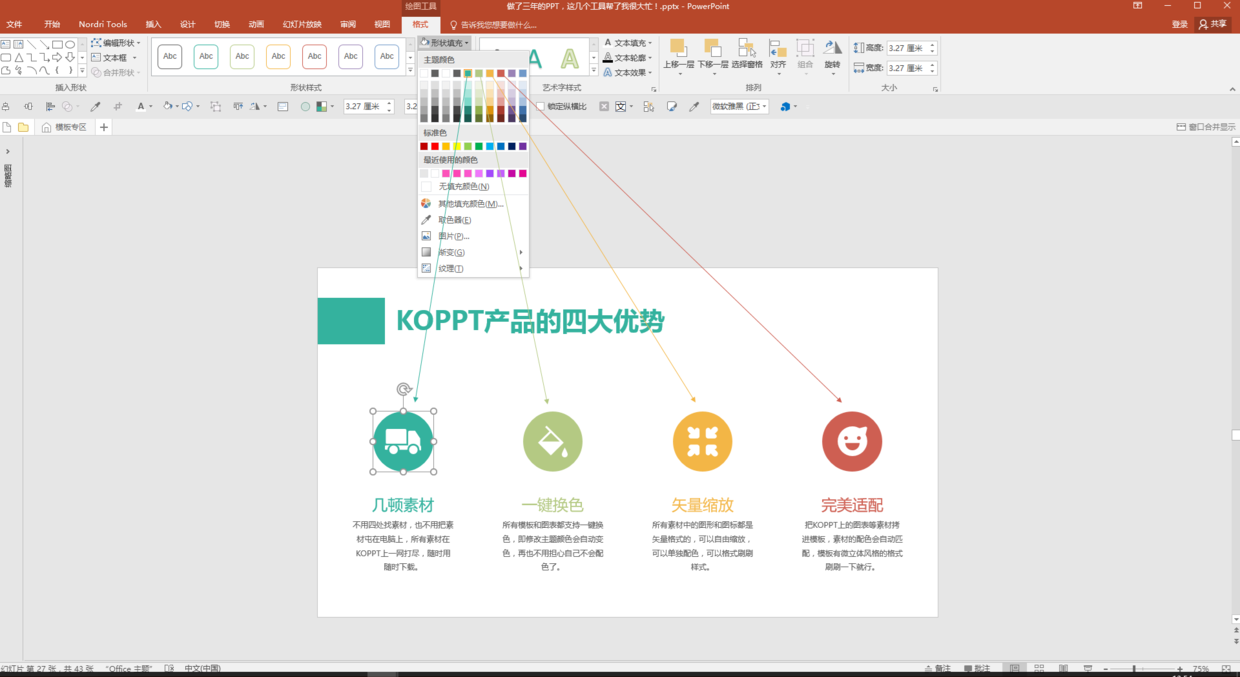Toggle the Notes (备注) pane
Image resolution: width=1240 pixels, height=677 pixels.
pyautogui.click(x=937, y=669)
